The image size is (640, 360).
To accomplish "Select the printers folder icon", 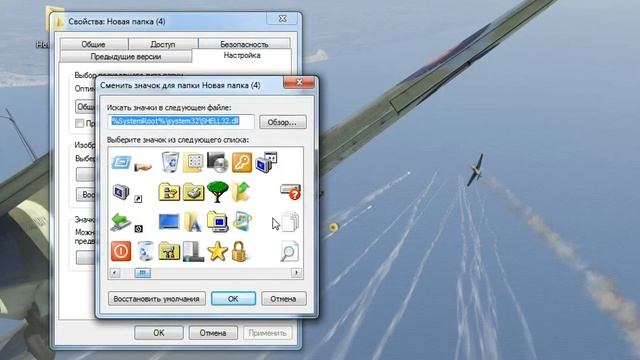I will 193,192.
